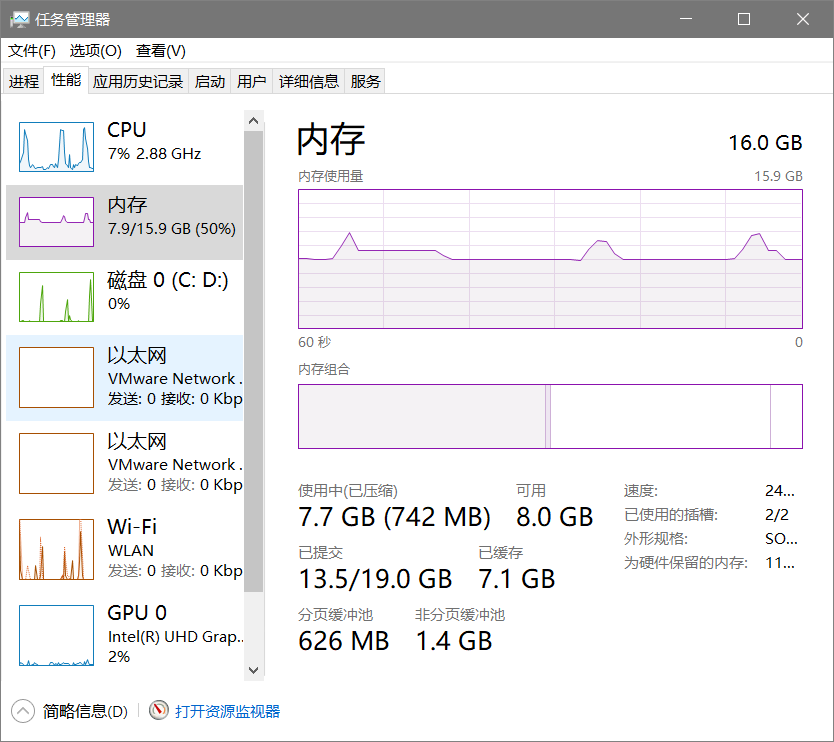The width and height of the screenshot is (834, 742).
Task: Open the 文件(F) menu
Action: click(x=32, y=51)
